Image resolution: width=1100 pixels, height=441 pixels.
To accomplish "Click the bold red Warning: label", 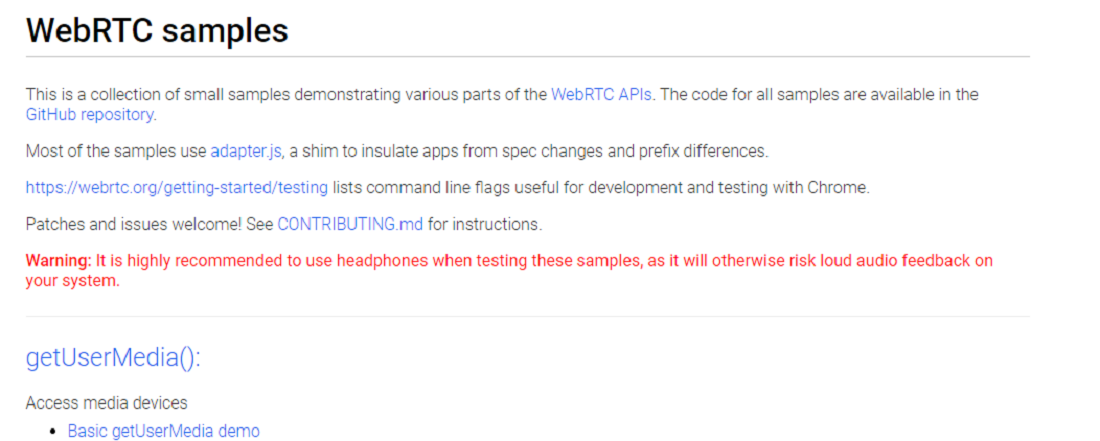I will (x=59, y=261).
